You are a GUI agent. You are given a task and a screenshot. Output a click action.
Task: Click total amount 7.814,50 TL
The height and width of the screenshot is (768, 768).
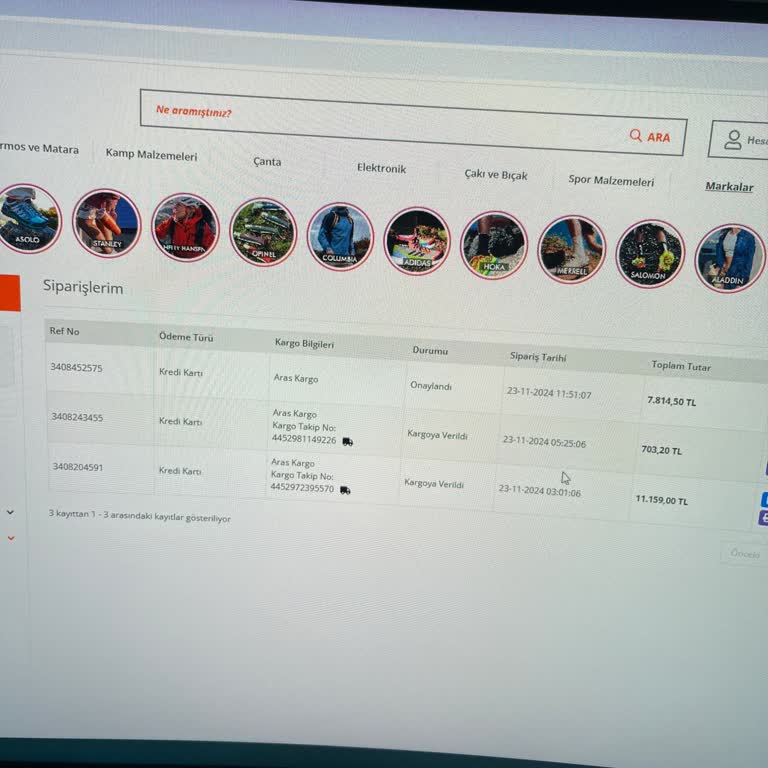672,401
